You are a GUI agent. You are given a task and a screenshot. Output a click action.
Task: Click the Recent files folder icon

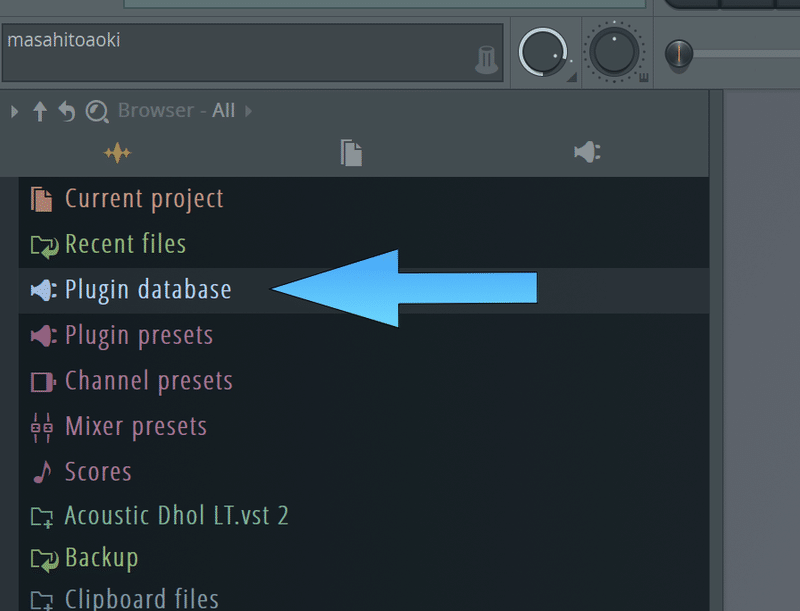pos(44,246)
